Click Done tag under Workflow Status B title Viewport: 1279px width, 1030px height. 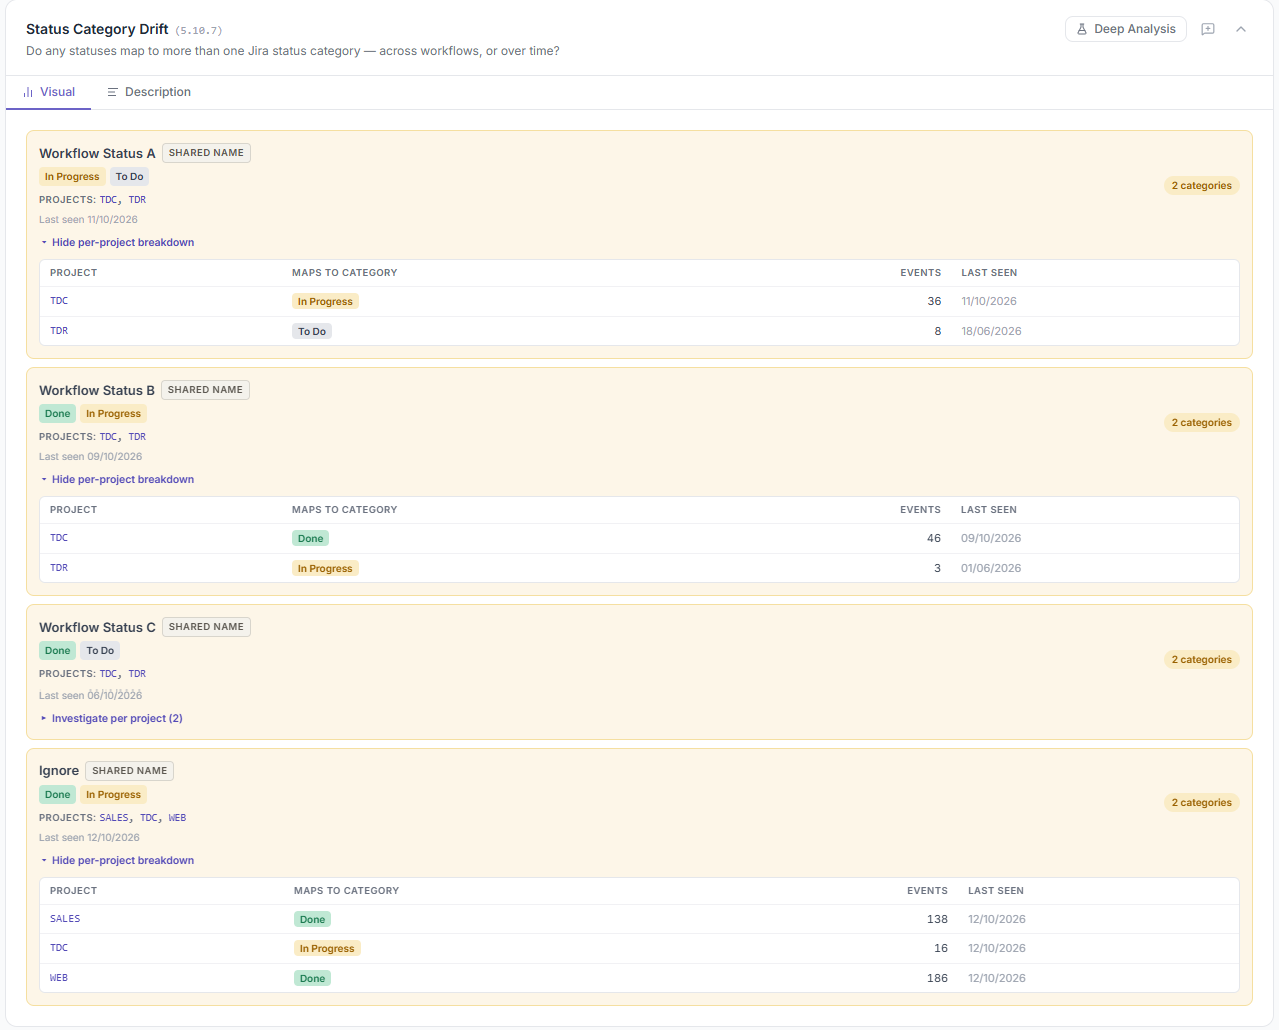click(58, 414)
